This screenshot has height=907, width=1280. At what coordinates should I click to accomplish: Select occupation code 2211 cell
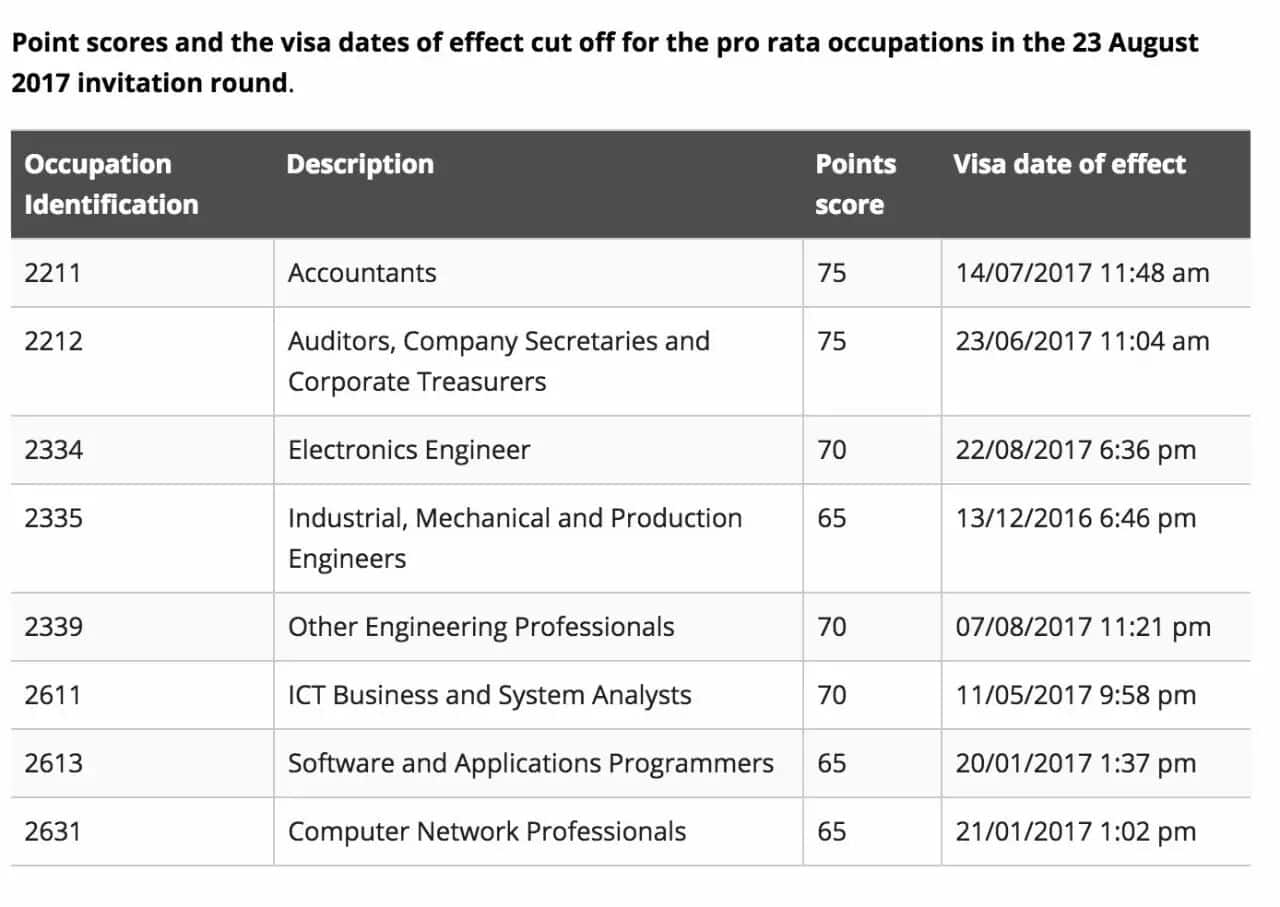pyautogui.click(x=142, y=273)
